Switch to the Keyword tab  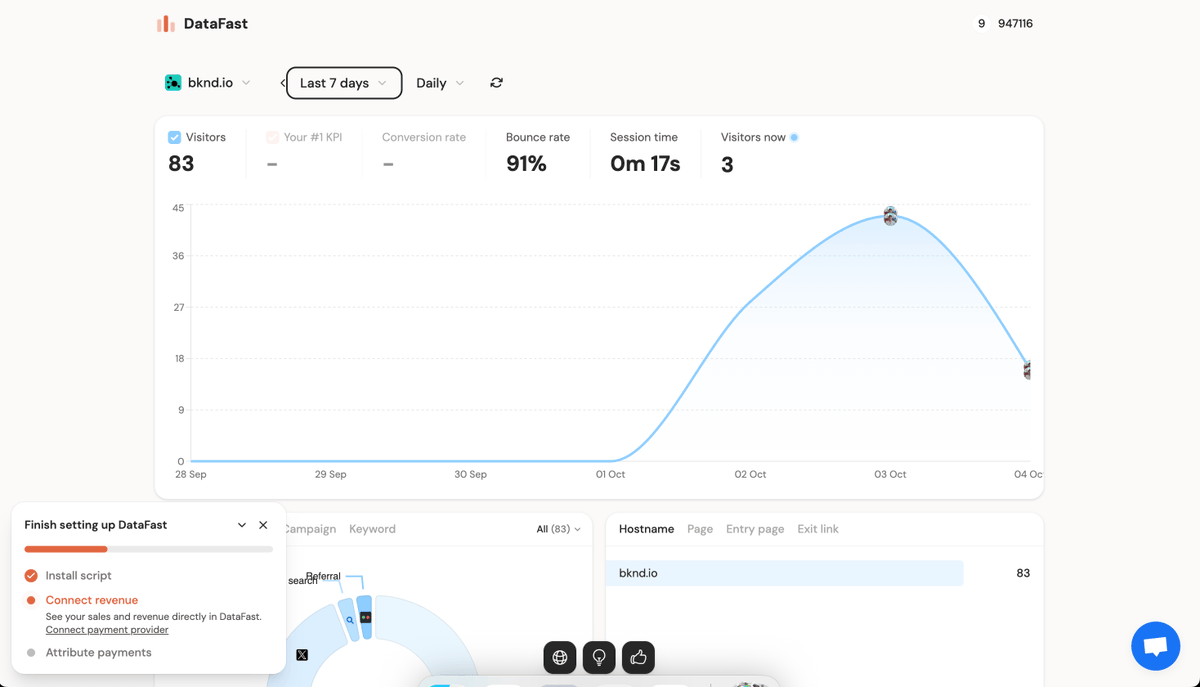tap(372, 529)
